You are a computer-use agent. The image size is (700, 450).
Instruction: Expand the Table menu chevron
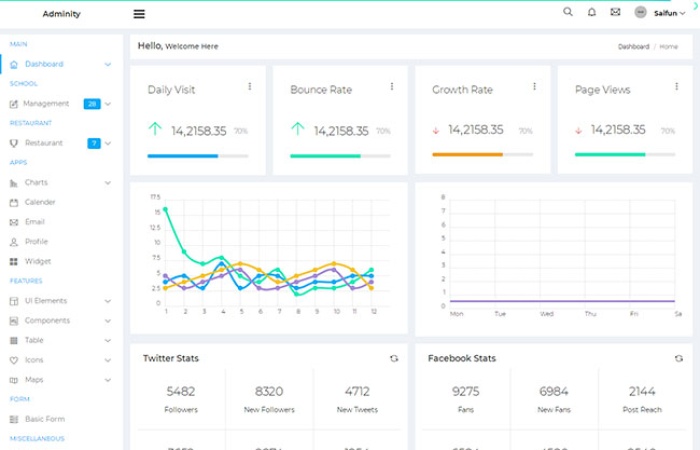point(108,341)
